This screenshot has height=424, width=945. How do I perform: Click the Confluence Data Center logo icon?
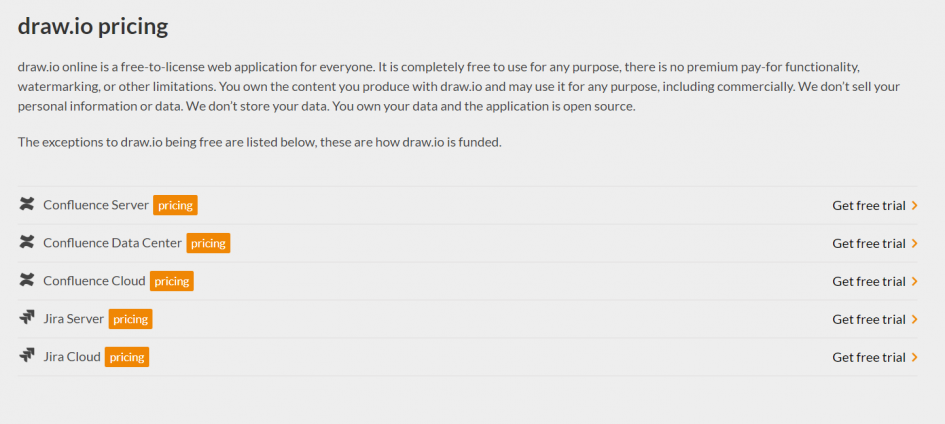click(x=27, y=242)
